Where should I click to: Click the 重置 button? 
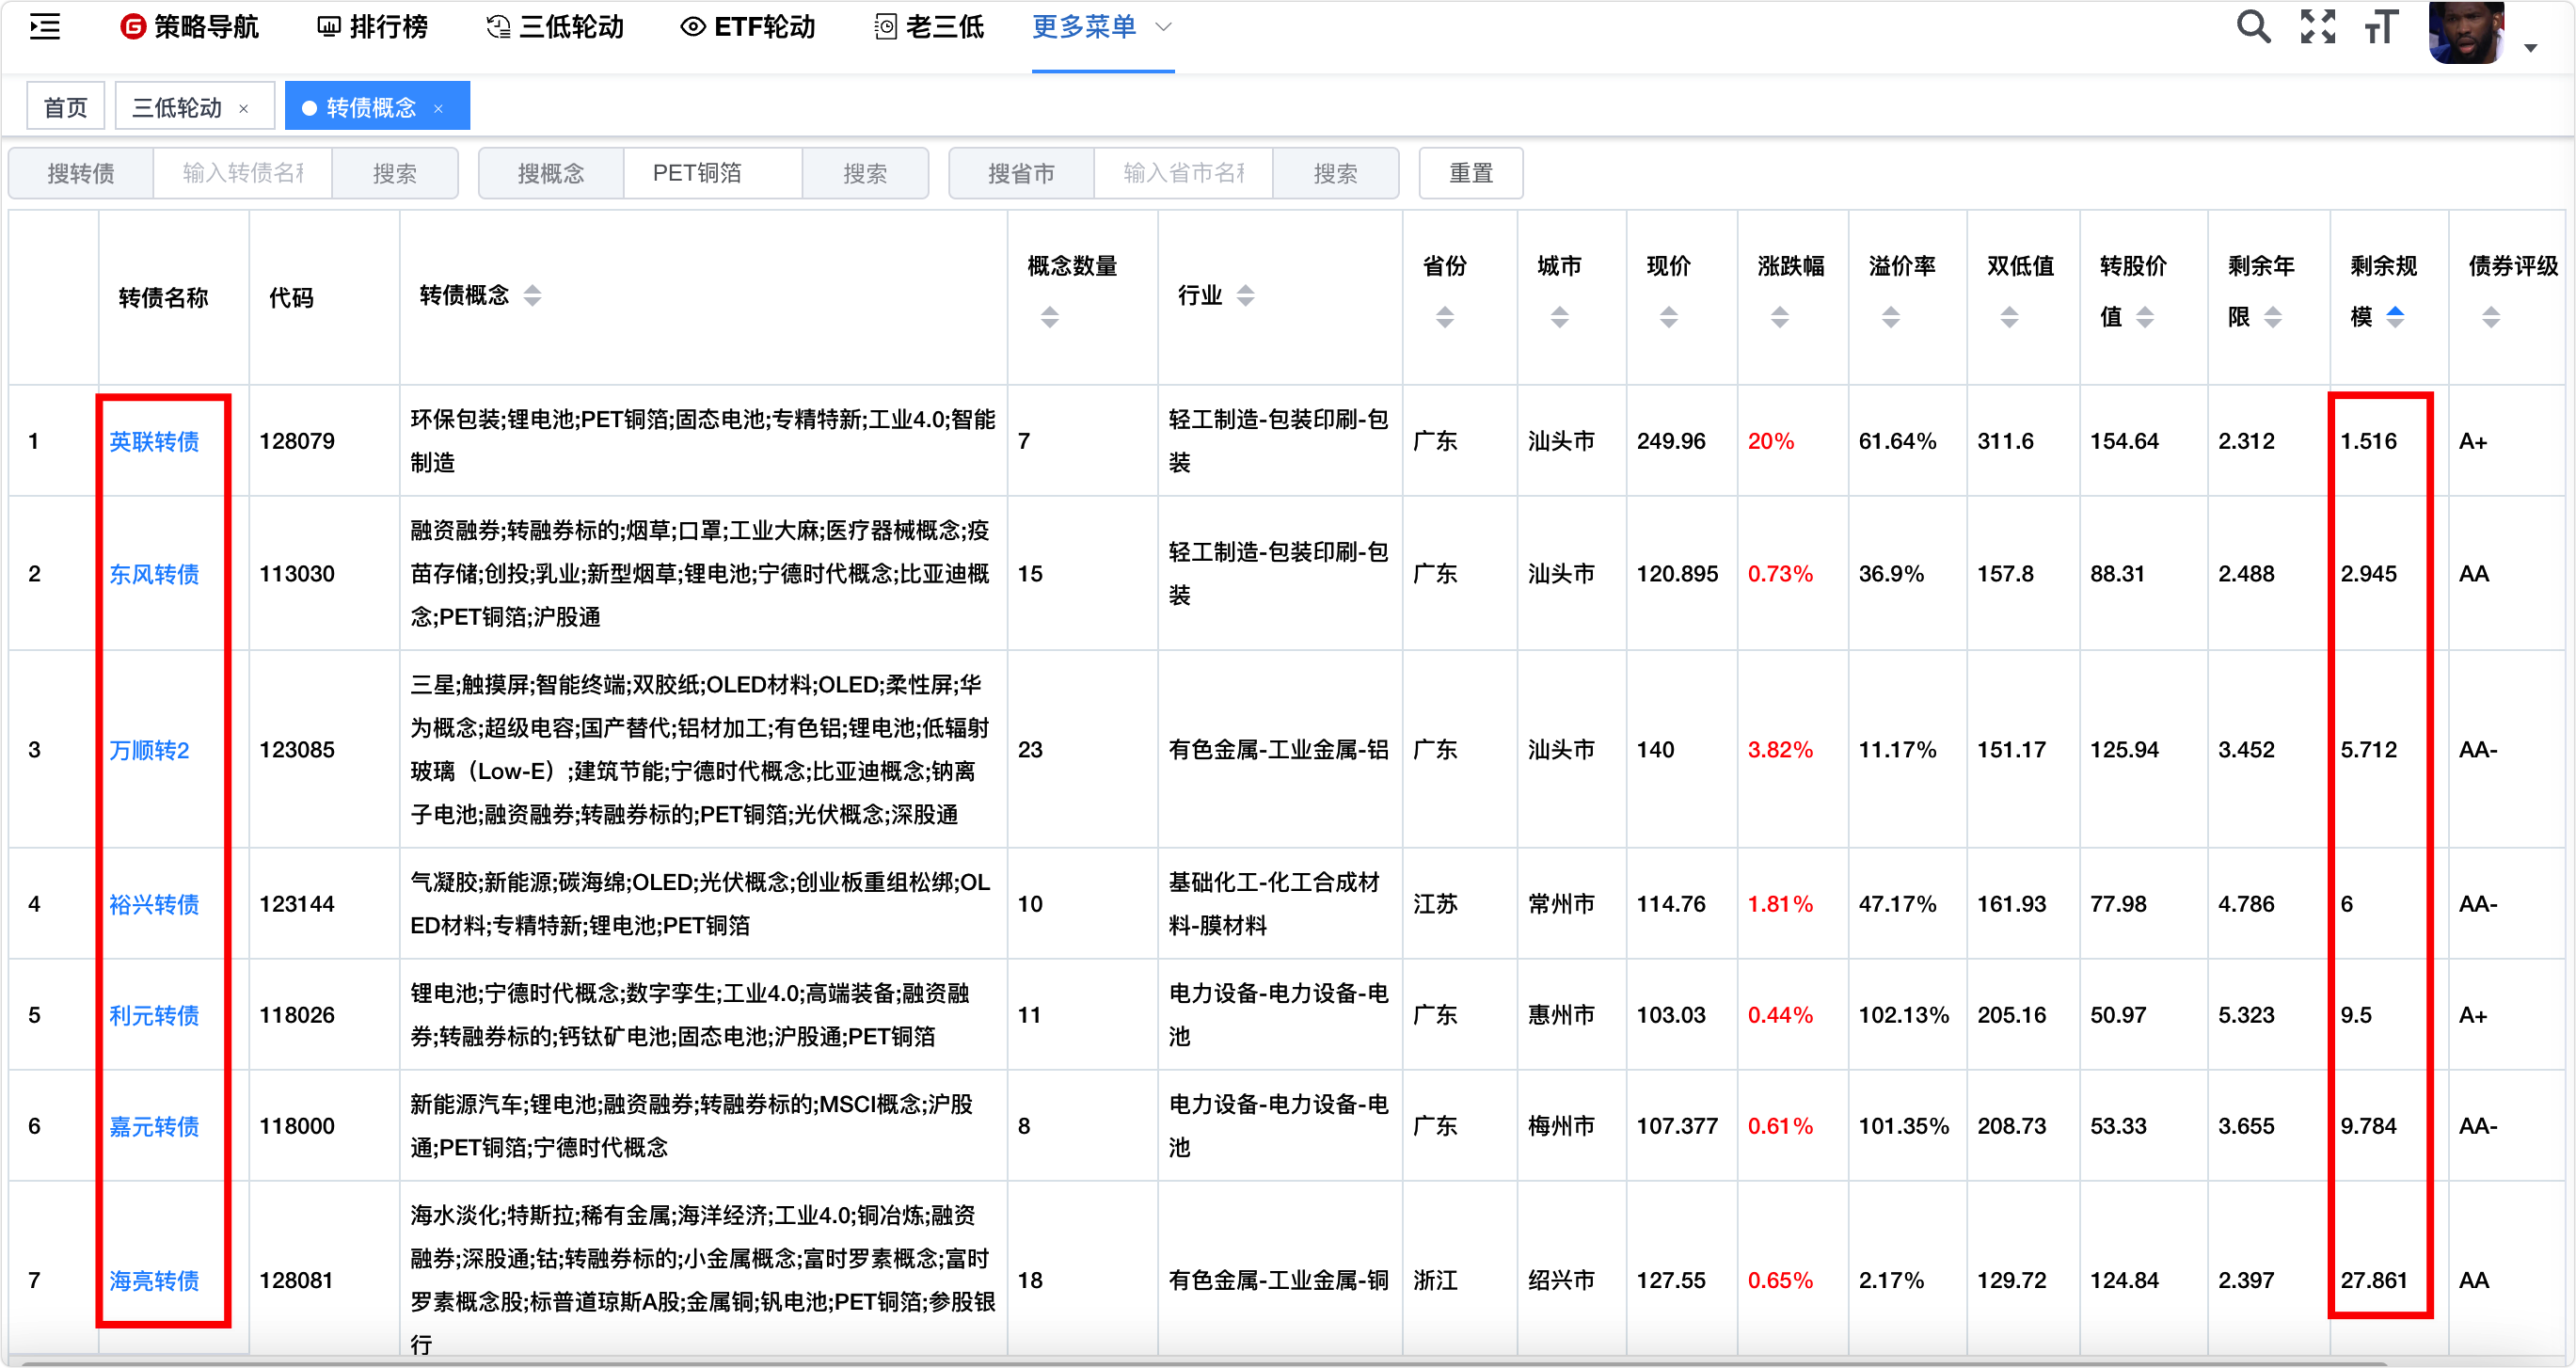(1470, 173)
